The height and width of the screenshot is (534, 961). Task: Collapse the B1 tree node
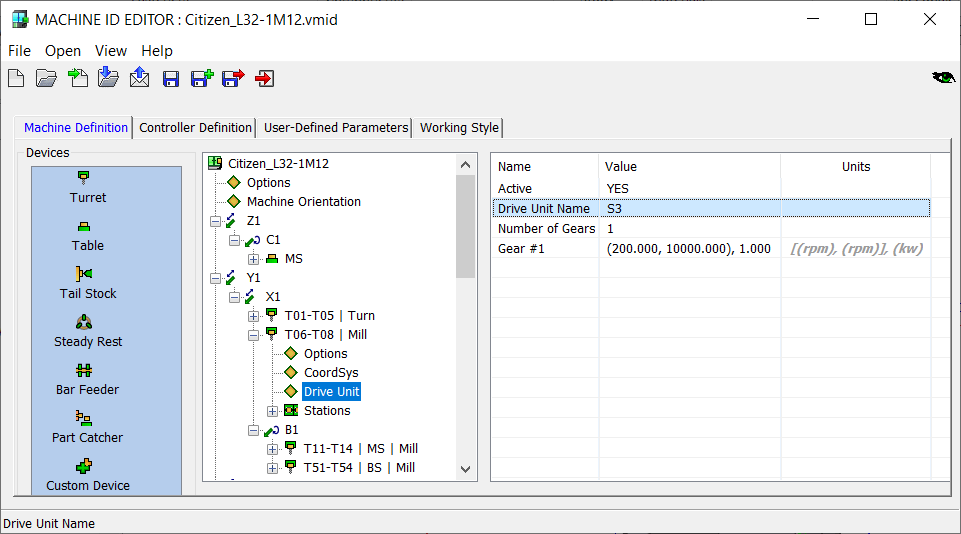(253, 430)
